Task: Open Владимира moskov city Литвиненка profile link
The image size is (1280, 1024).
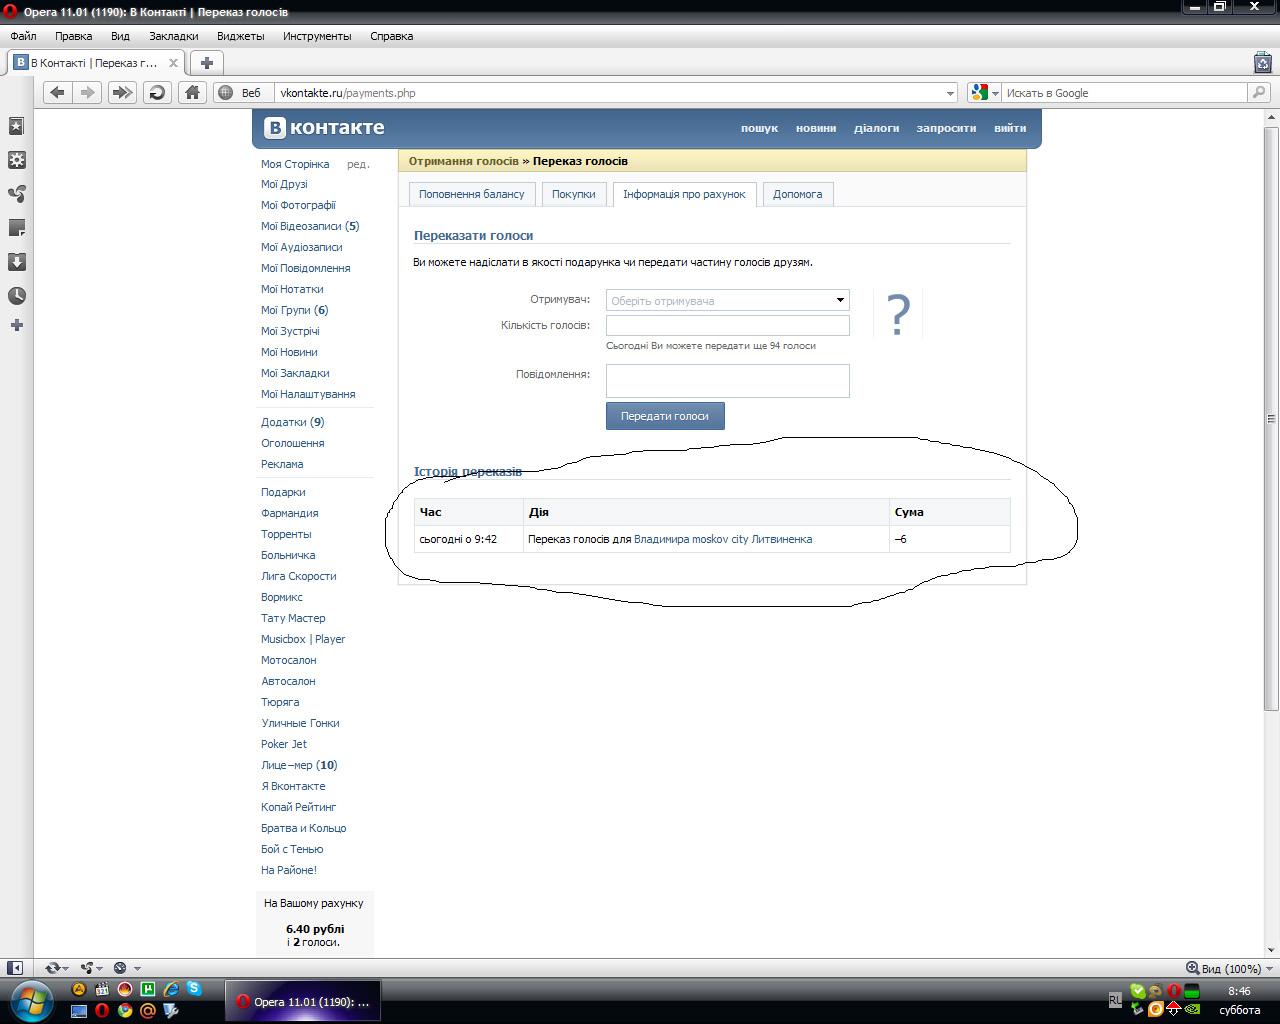Action: 723,539
